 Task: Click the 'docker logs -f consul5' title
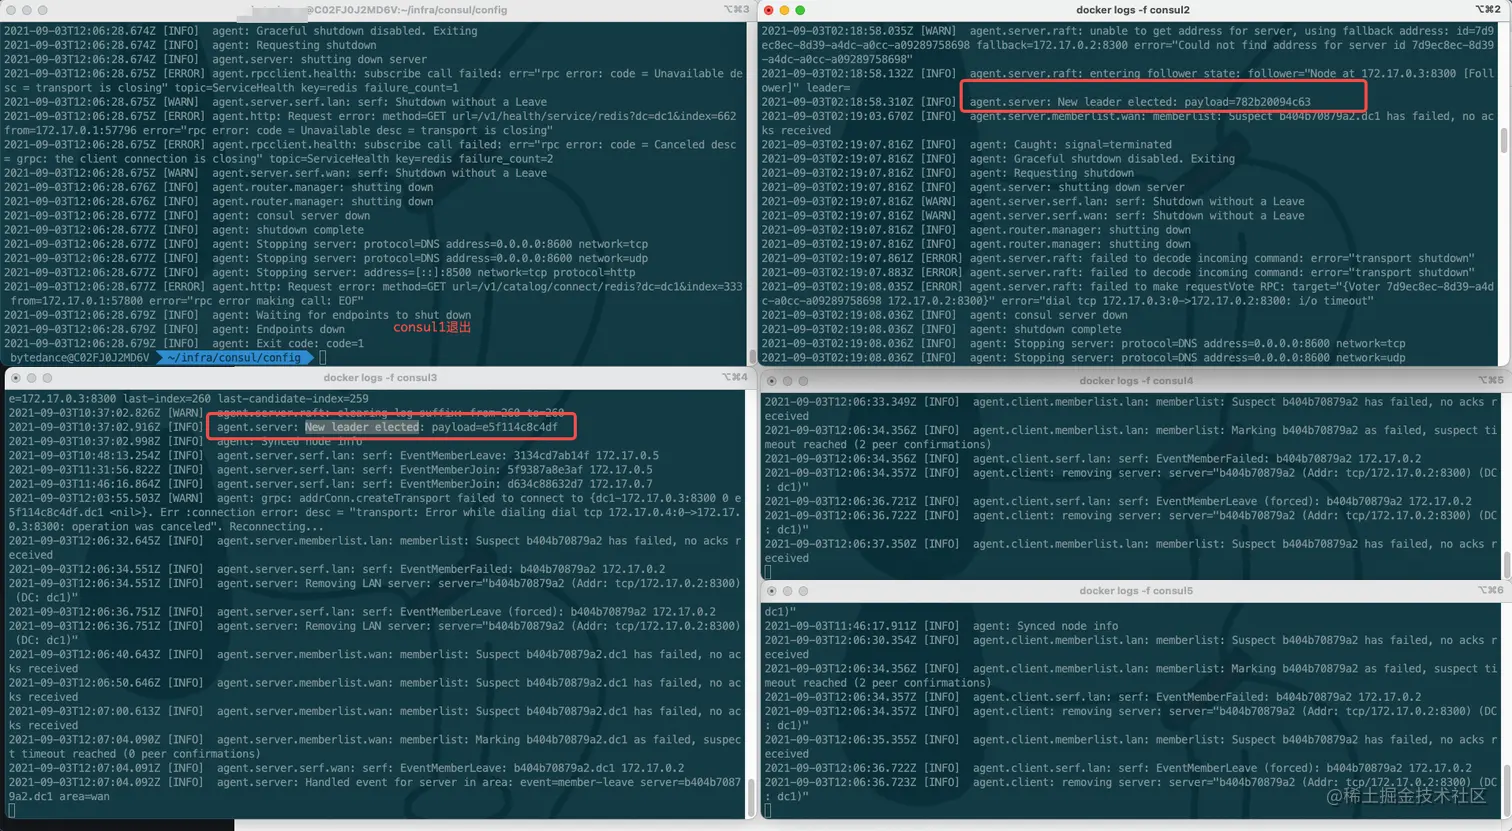(1136, 591)
